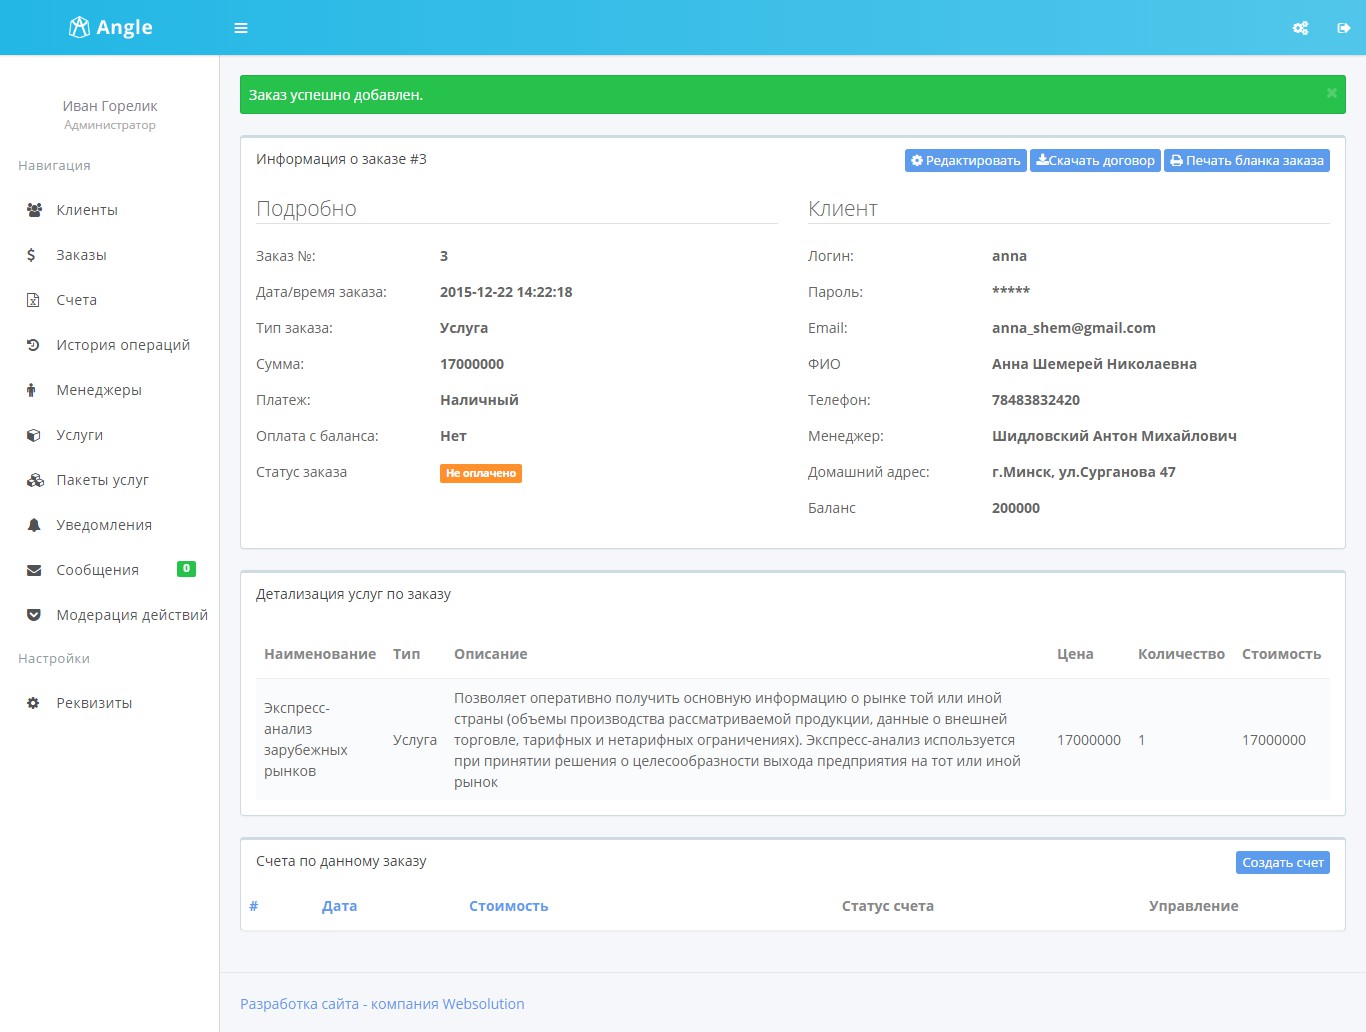Image resolution: width=1366 pixels, height=1032 pixels.
Task: Click the logout icon in top bar
Action: coord(1344,28)
